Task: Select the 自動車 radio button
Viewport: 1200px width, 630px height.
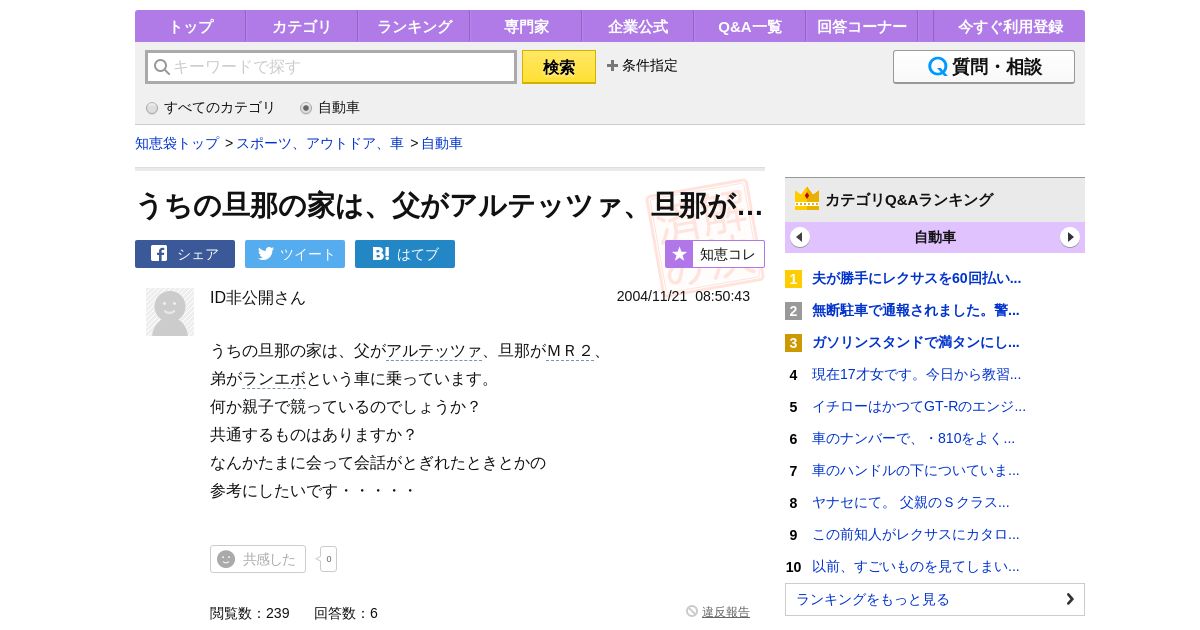Action: (x=306, y=108)
